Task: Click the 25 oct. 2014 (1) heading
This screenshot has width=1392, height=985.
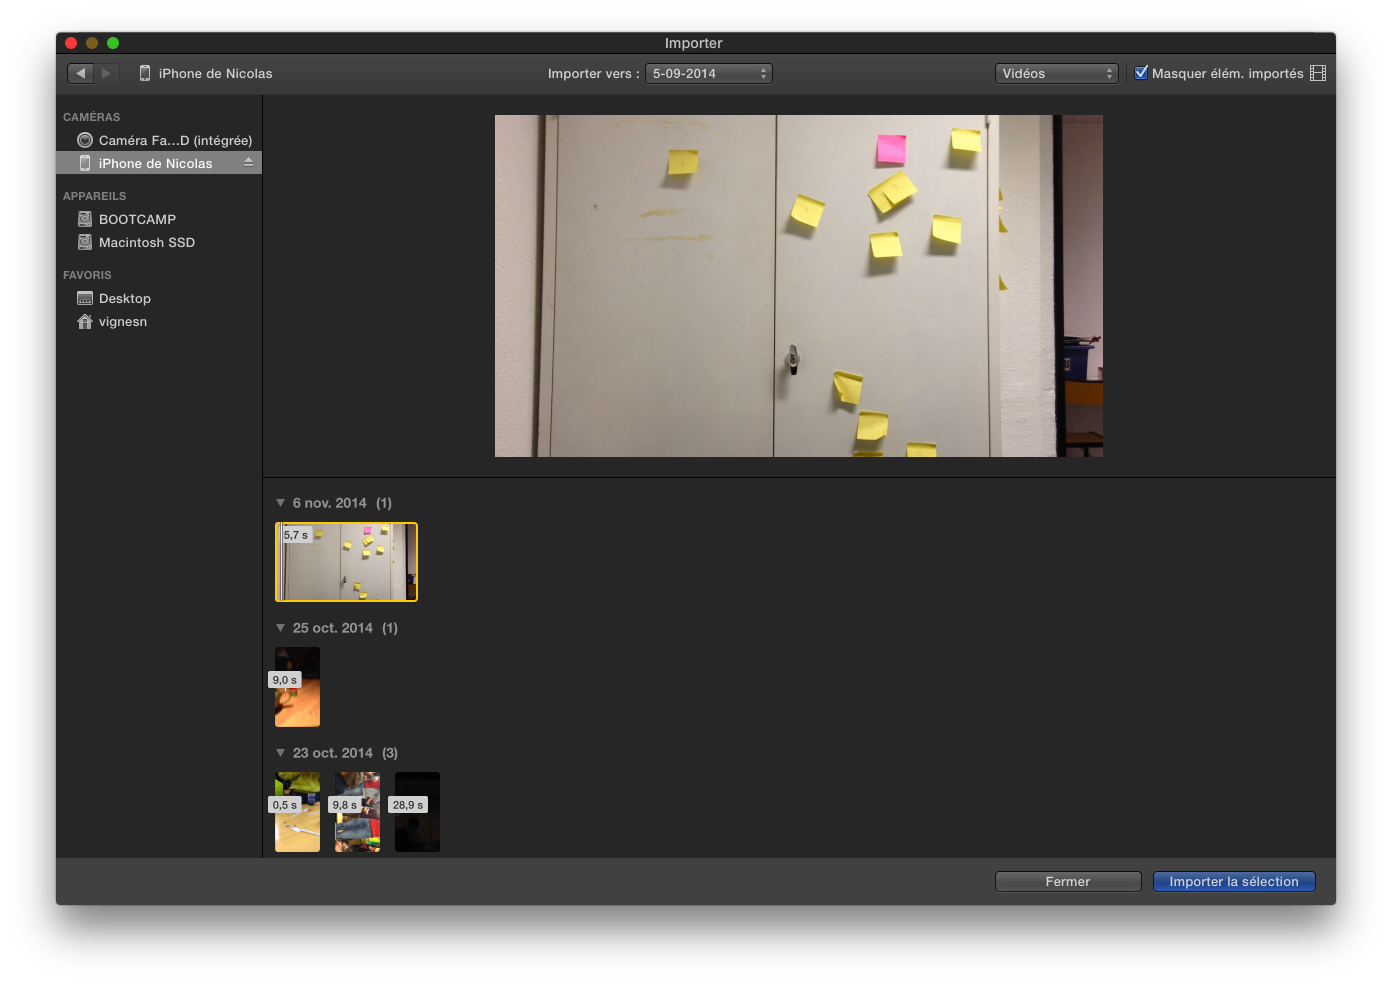Action: point(345,628)
